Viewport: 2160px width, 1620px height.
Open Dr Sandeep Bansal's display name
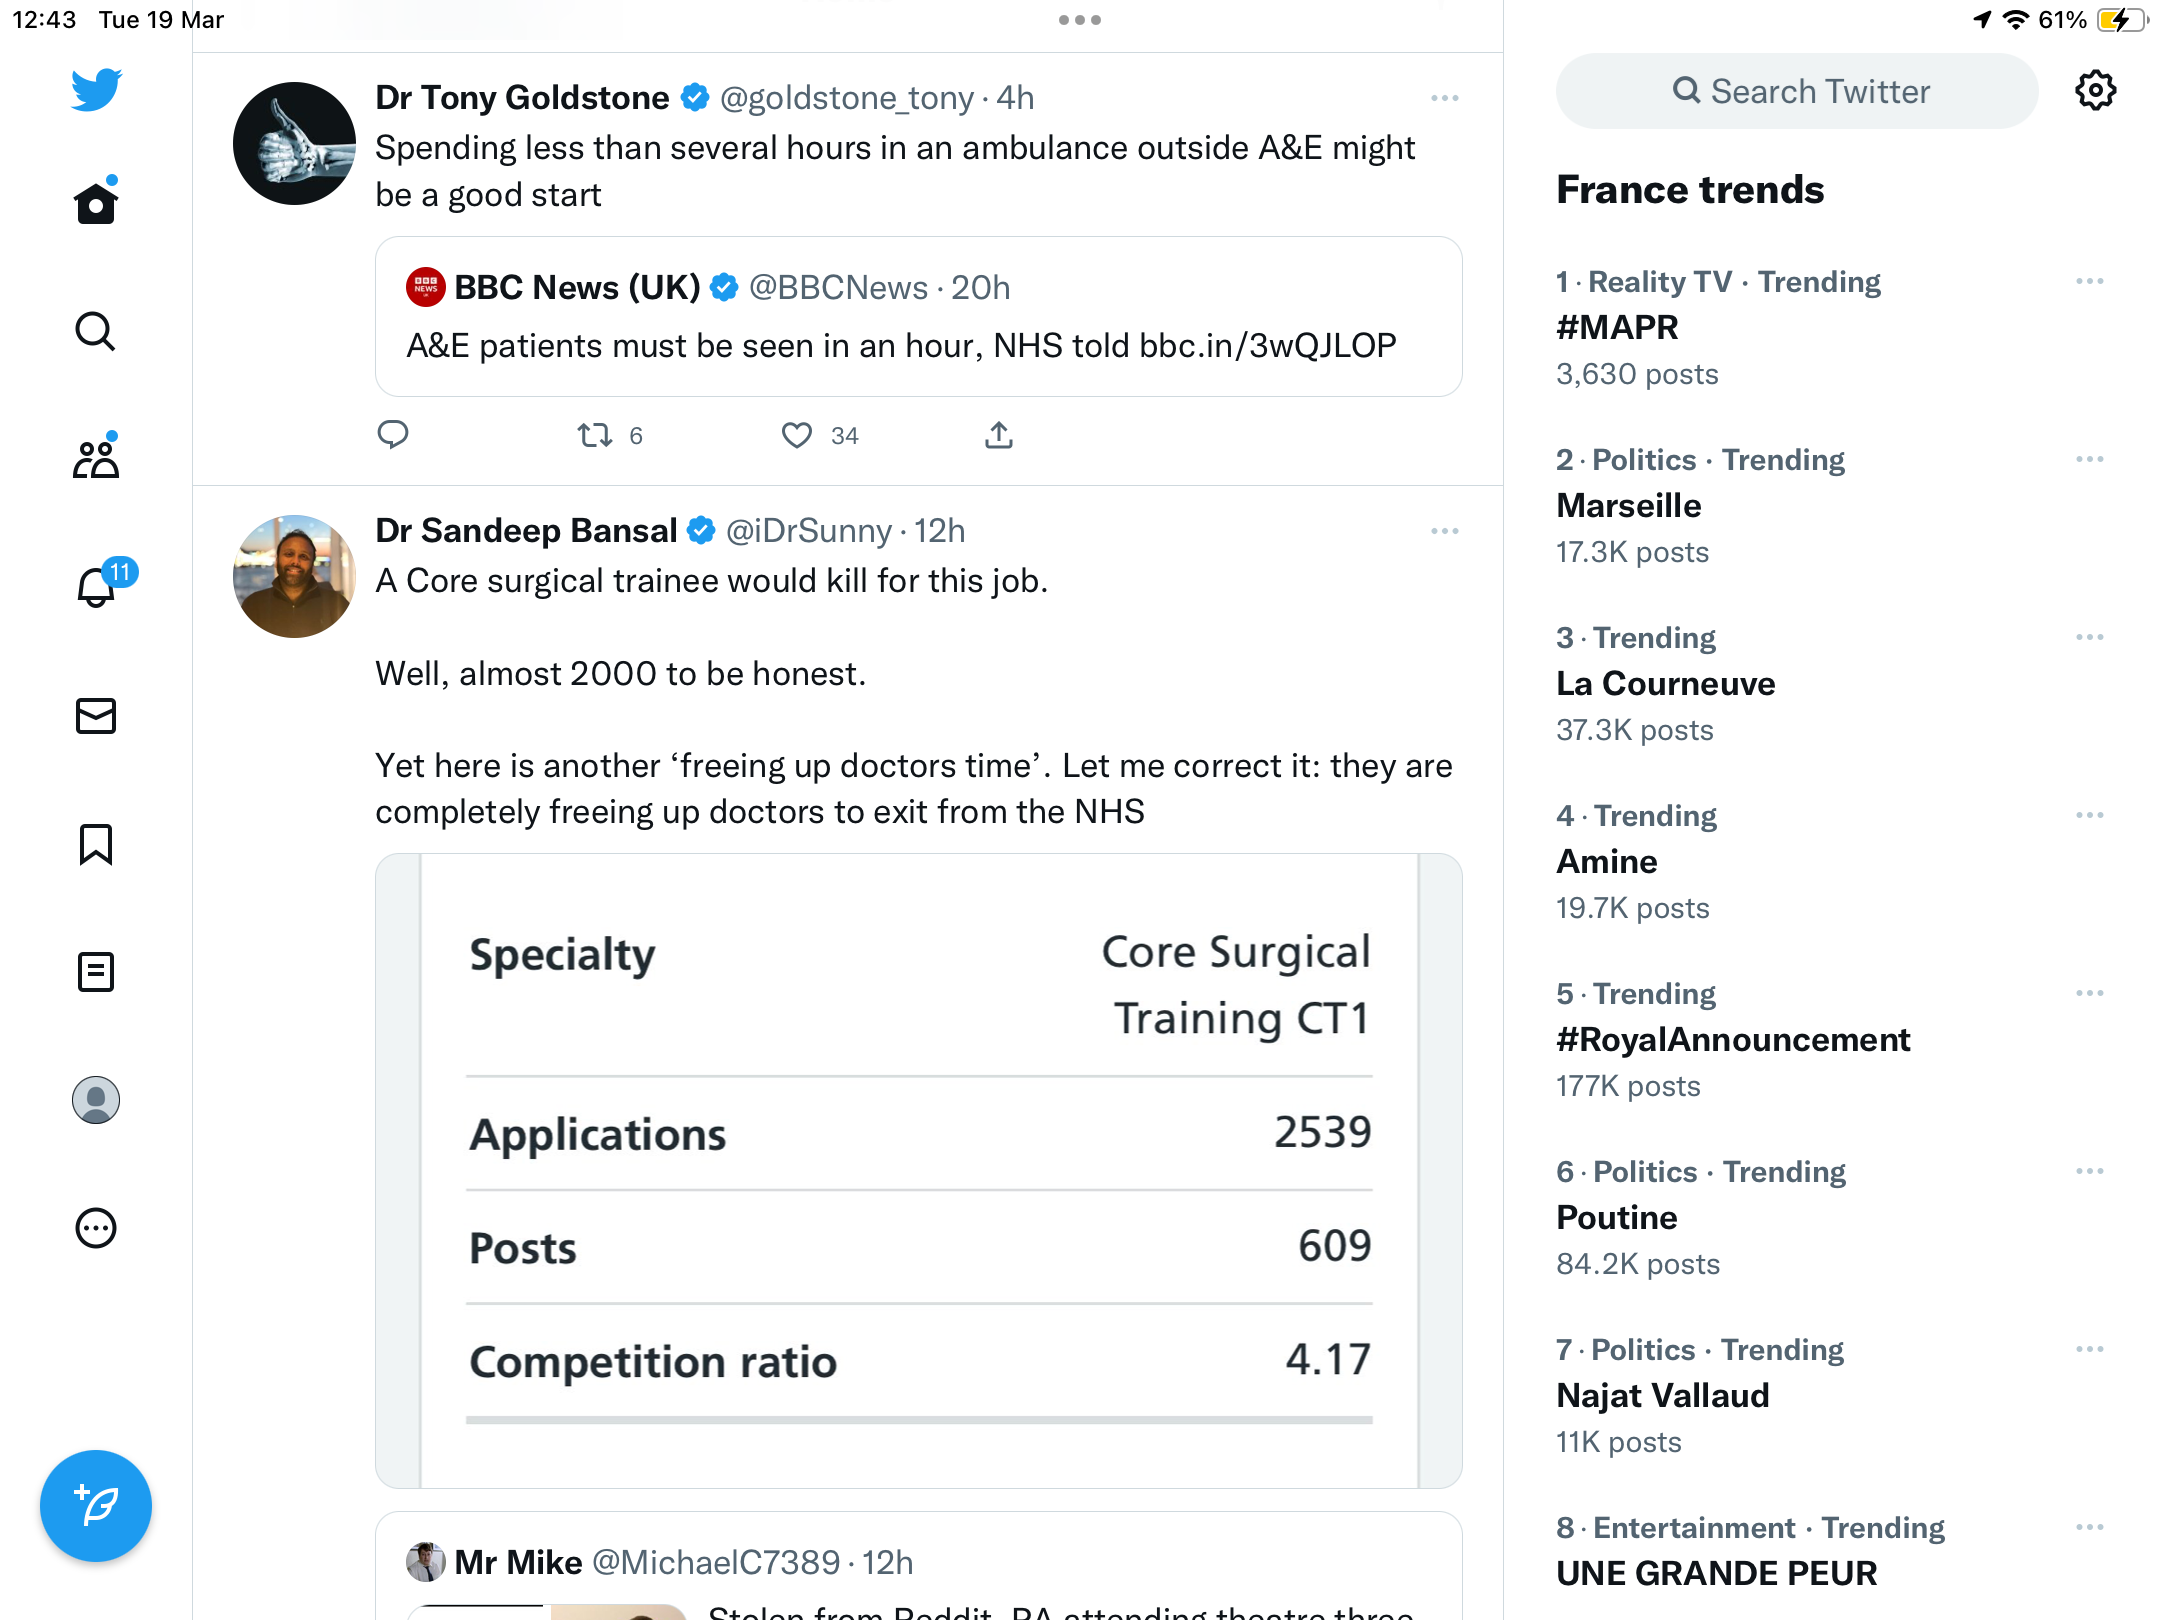coord(526,531)
